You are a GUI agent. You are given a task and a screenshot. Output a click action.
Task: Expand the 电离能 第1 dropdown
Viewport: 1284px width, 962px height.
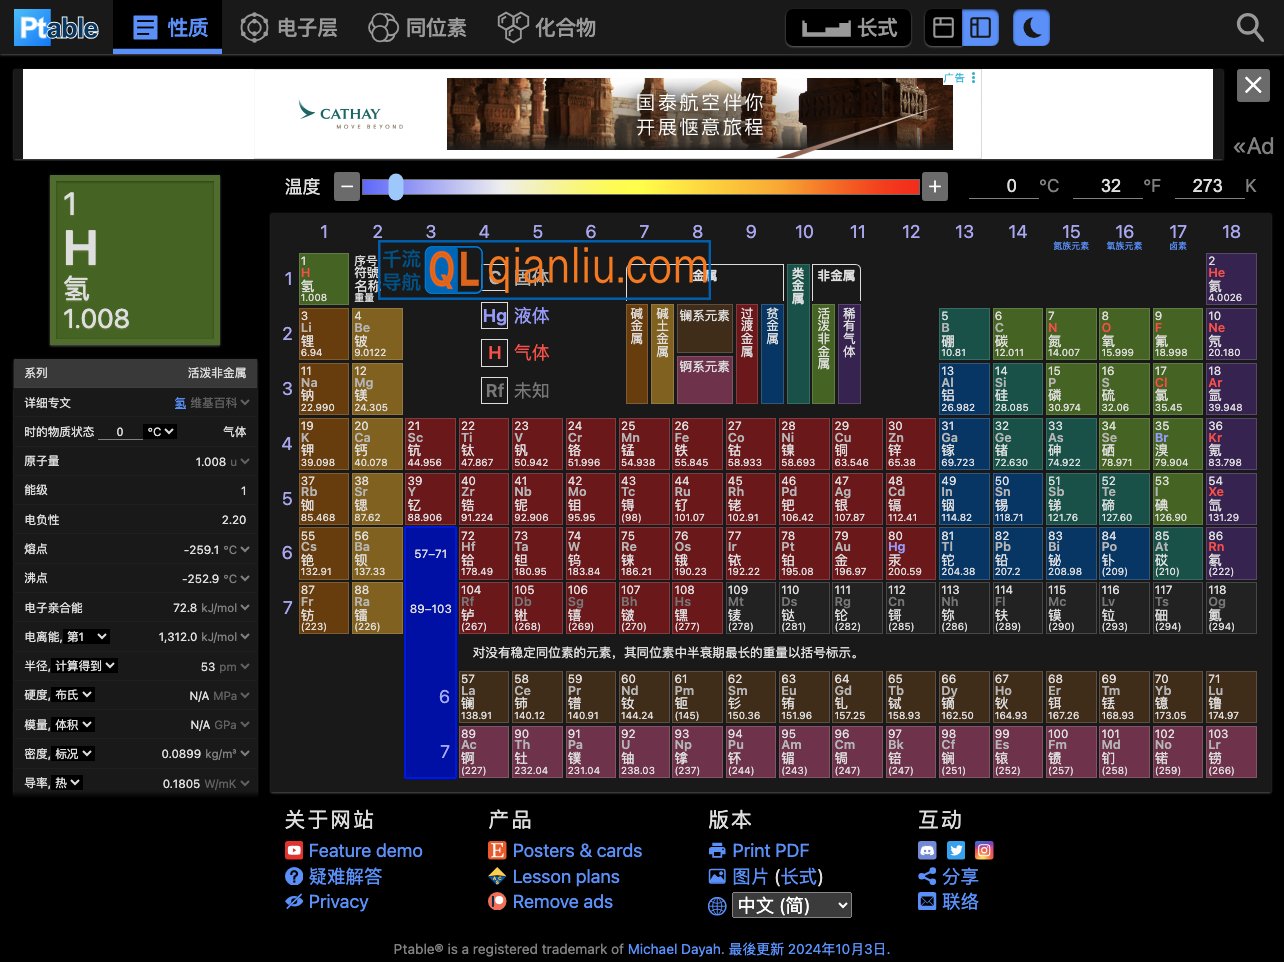tap(88, 637)
